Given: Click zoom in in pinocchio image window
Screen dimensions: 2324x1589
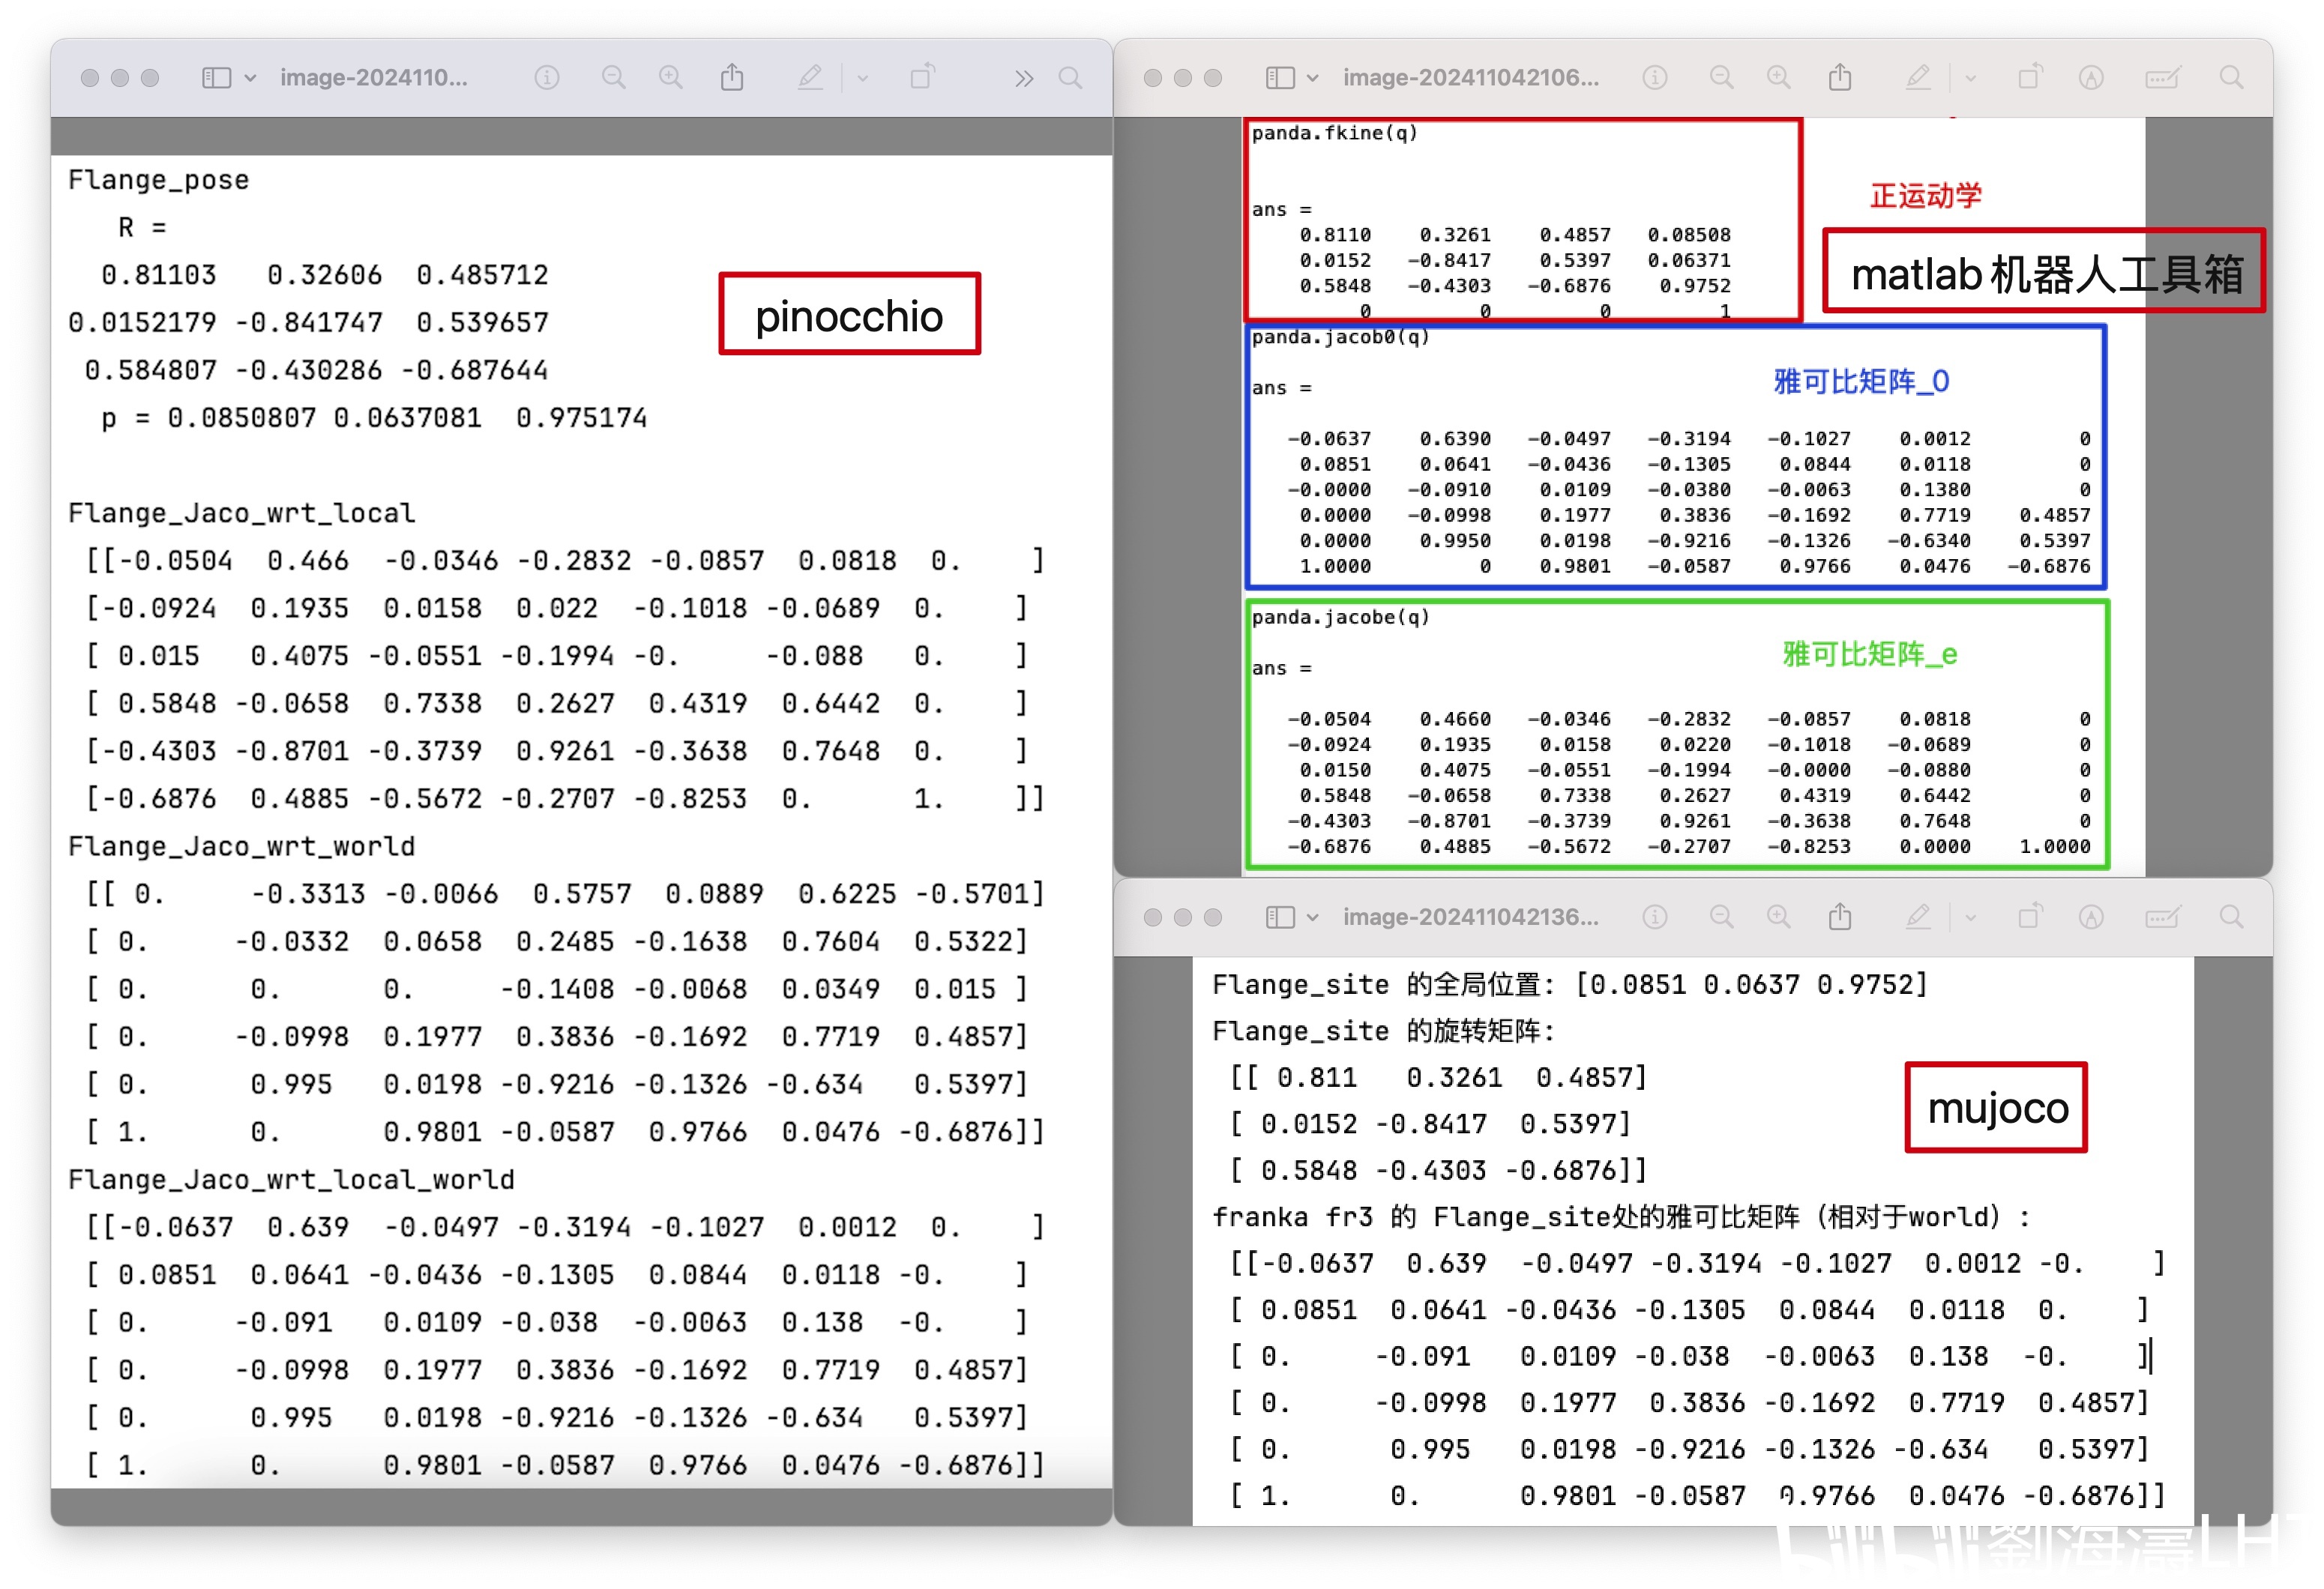Looking at the screenshot, I should (x=671, y=77).
